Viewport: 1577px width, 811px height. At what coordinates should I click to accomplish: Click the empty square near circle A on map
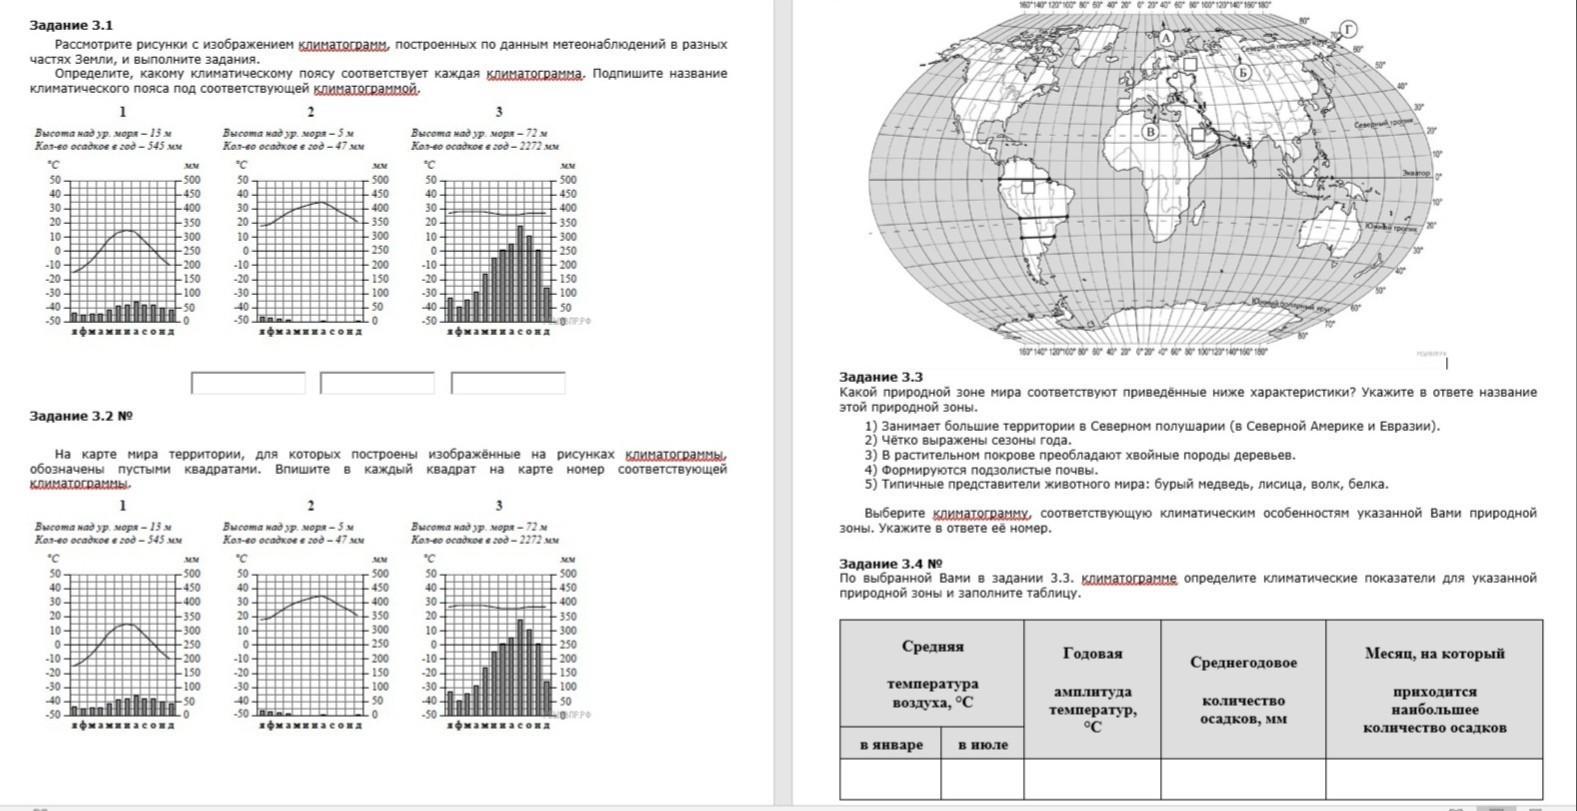coord(1189,63)
